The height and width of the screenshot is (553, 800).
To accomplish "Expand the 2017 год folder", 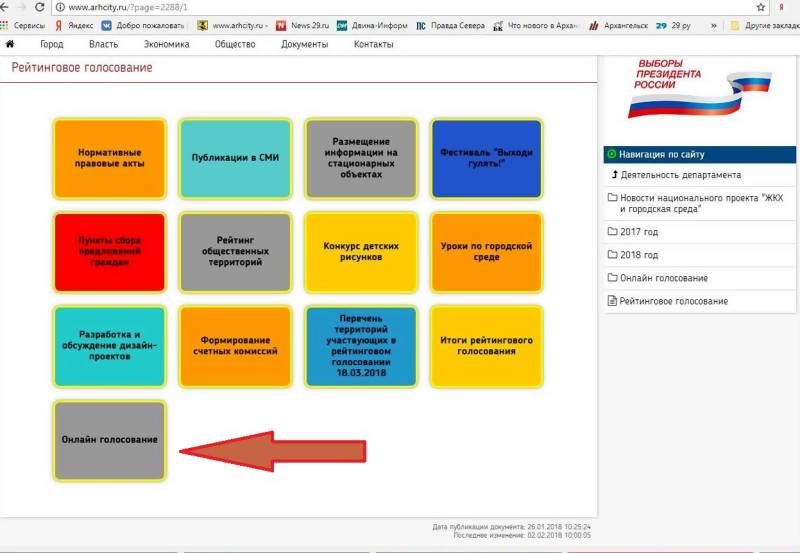I will [638, 232].
